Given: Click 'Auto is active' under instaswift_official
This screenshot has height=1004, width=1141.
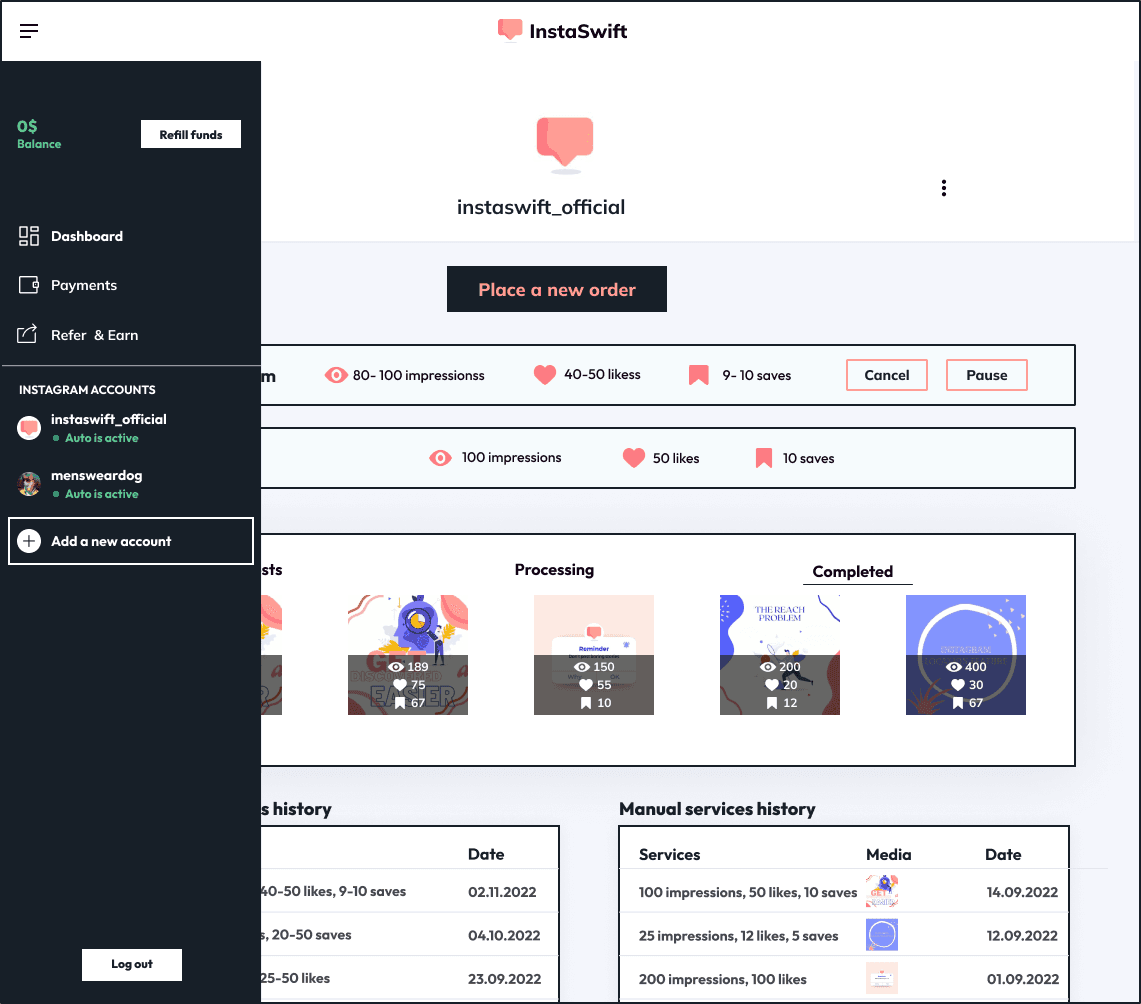Looking at the screenshot, I should point(102,438).
